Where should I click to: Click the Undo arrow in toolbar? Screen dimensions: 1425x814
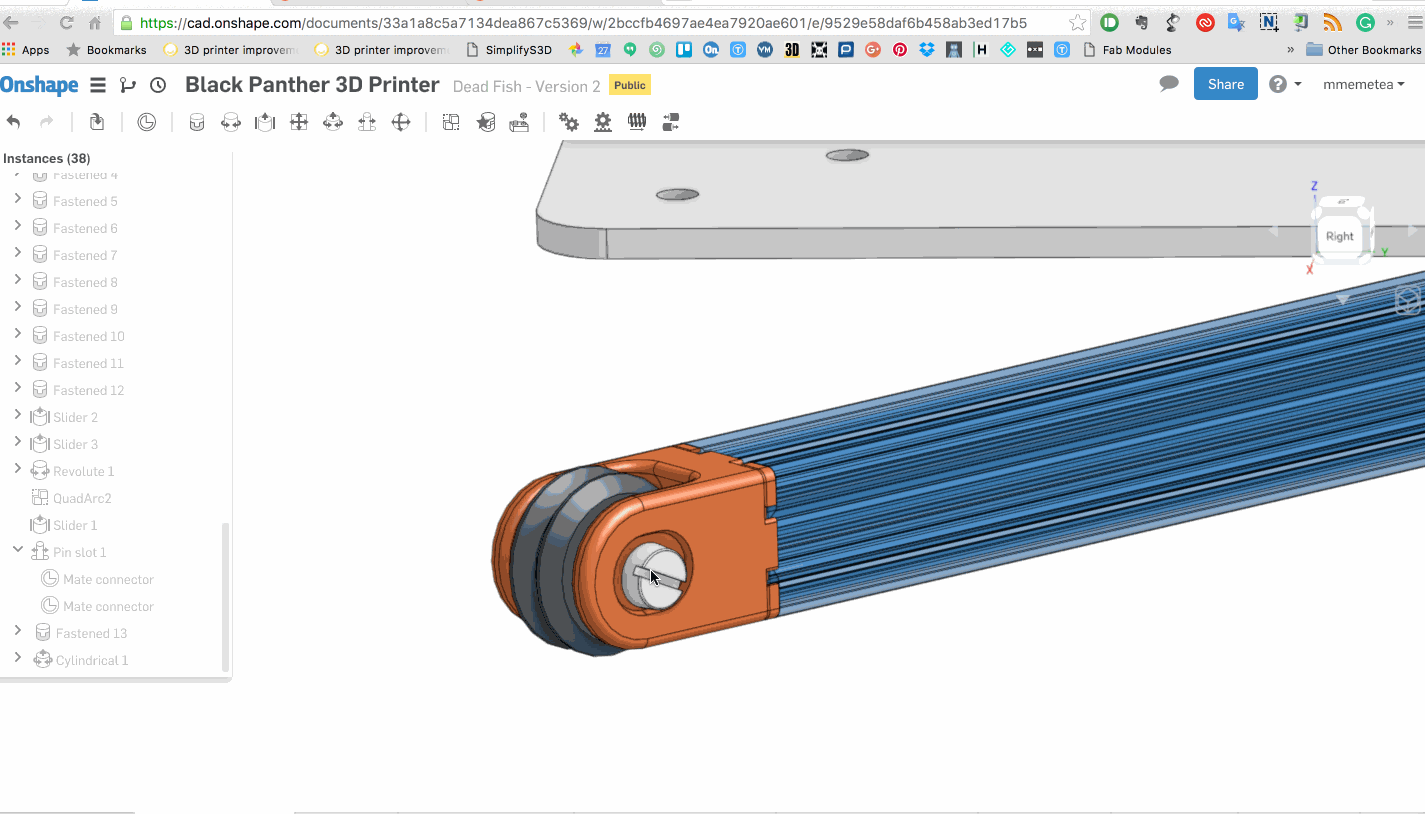click(x=14, y=122)
